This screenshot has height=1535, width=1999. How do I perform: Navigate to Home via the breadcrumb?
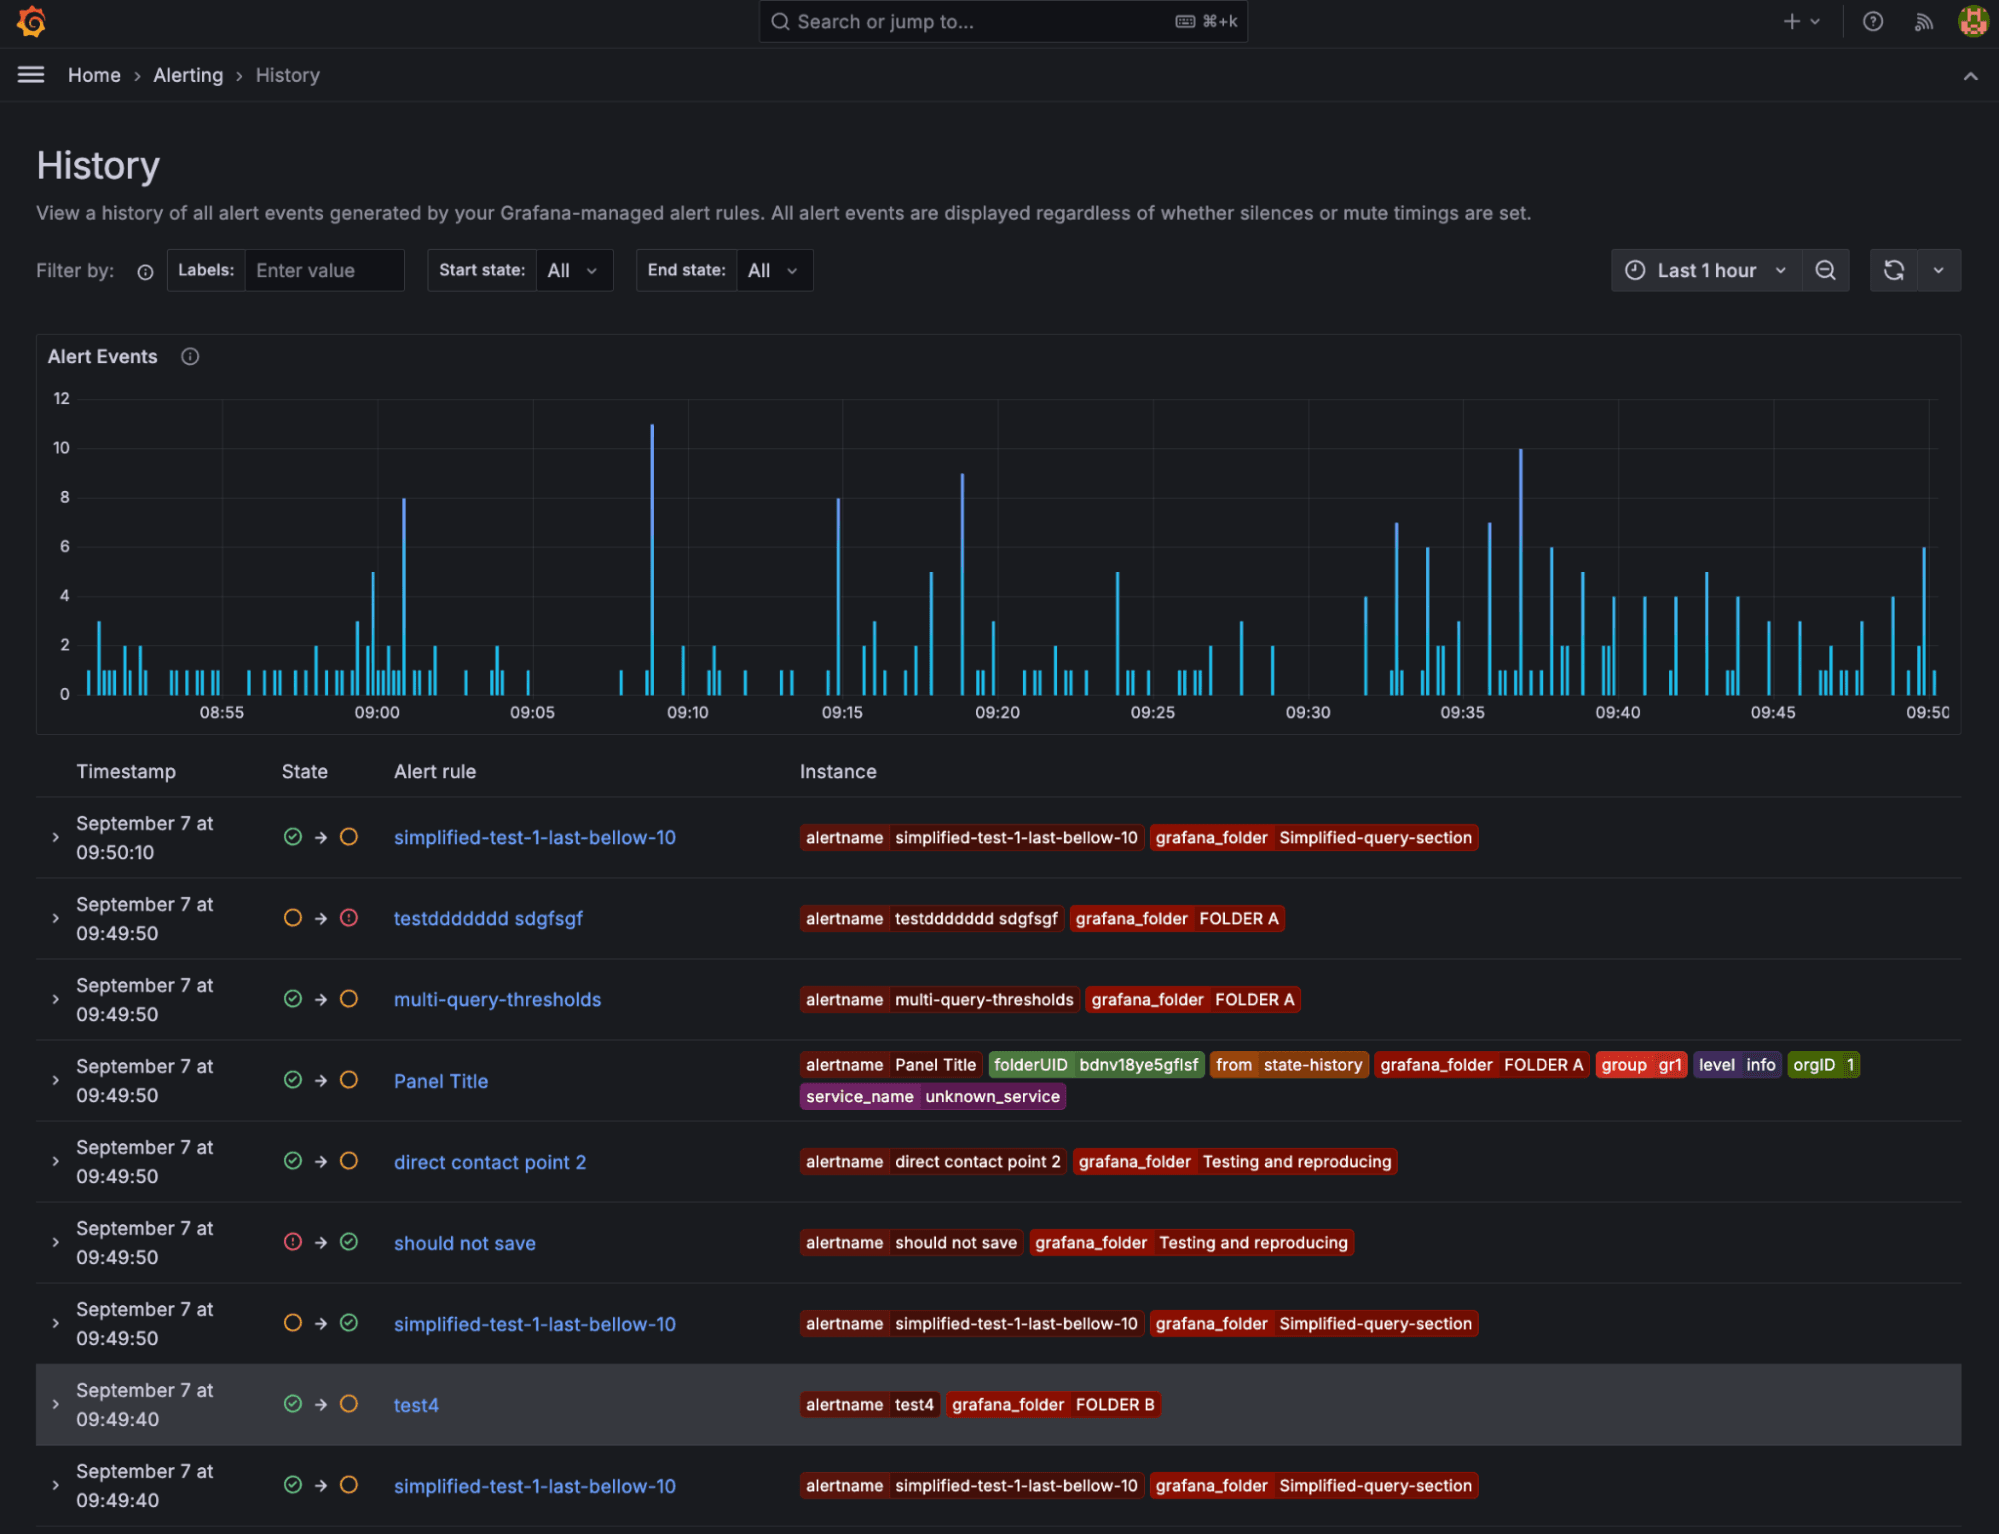(x=94, y=75)
